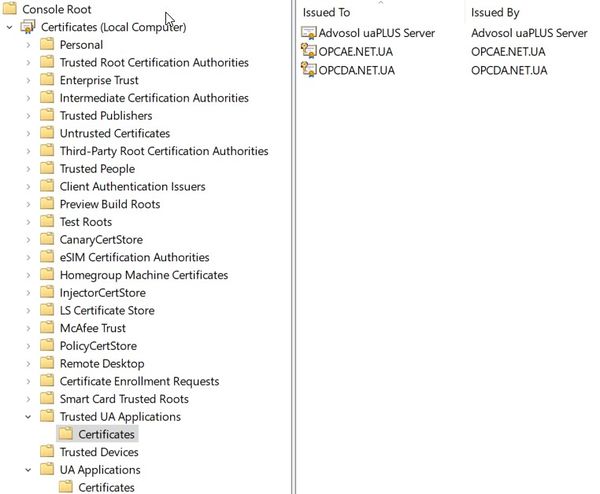Click the Certificates folder icon under UA Applications
The image size is (600, 494).
pyautogui.click(x=66, y=487)
